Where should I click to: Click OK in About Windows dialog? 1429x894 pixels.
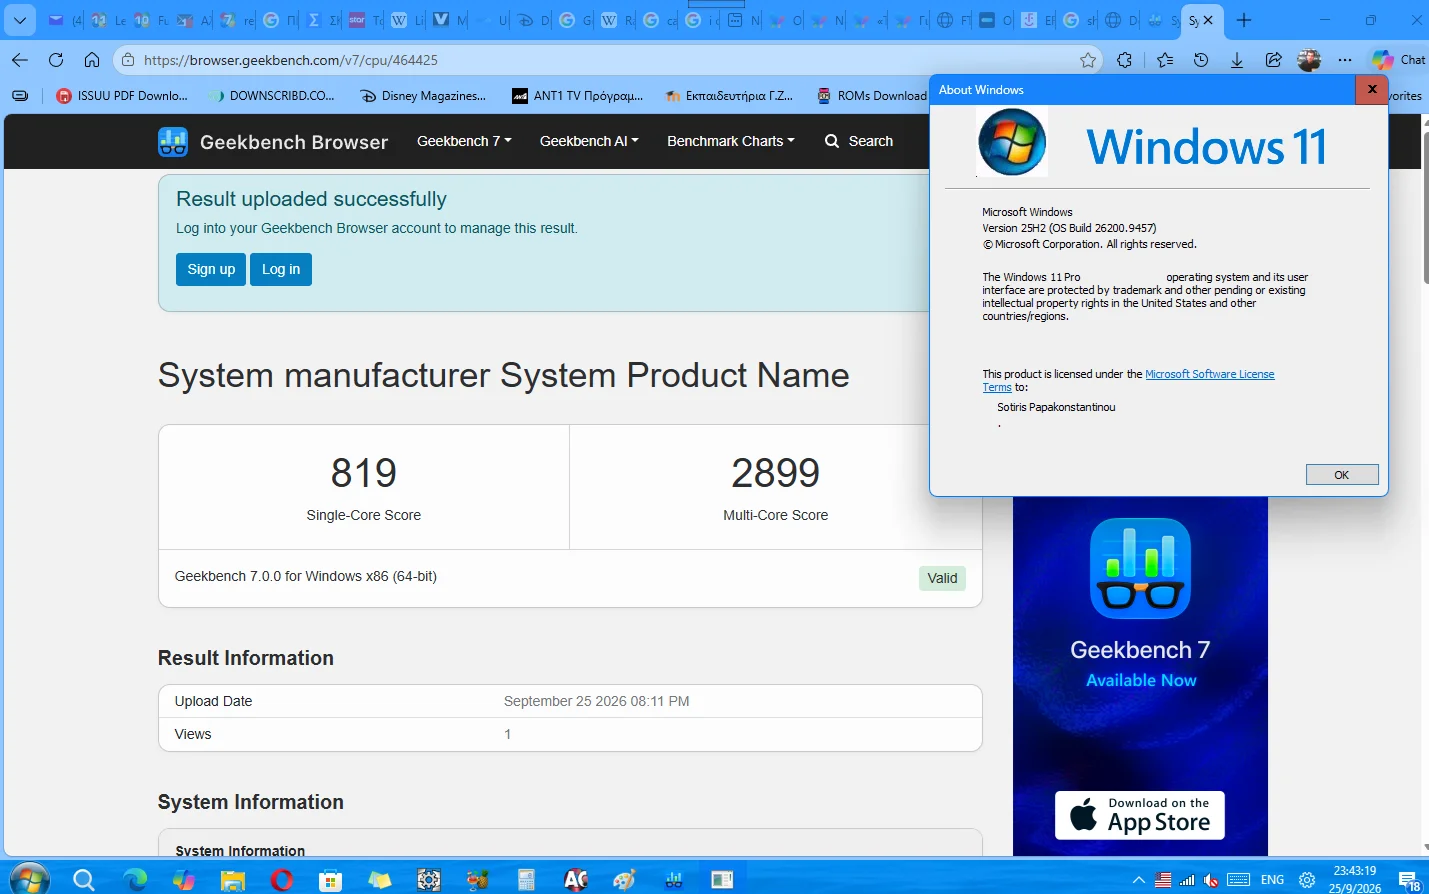coord(1342,475)
